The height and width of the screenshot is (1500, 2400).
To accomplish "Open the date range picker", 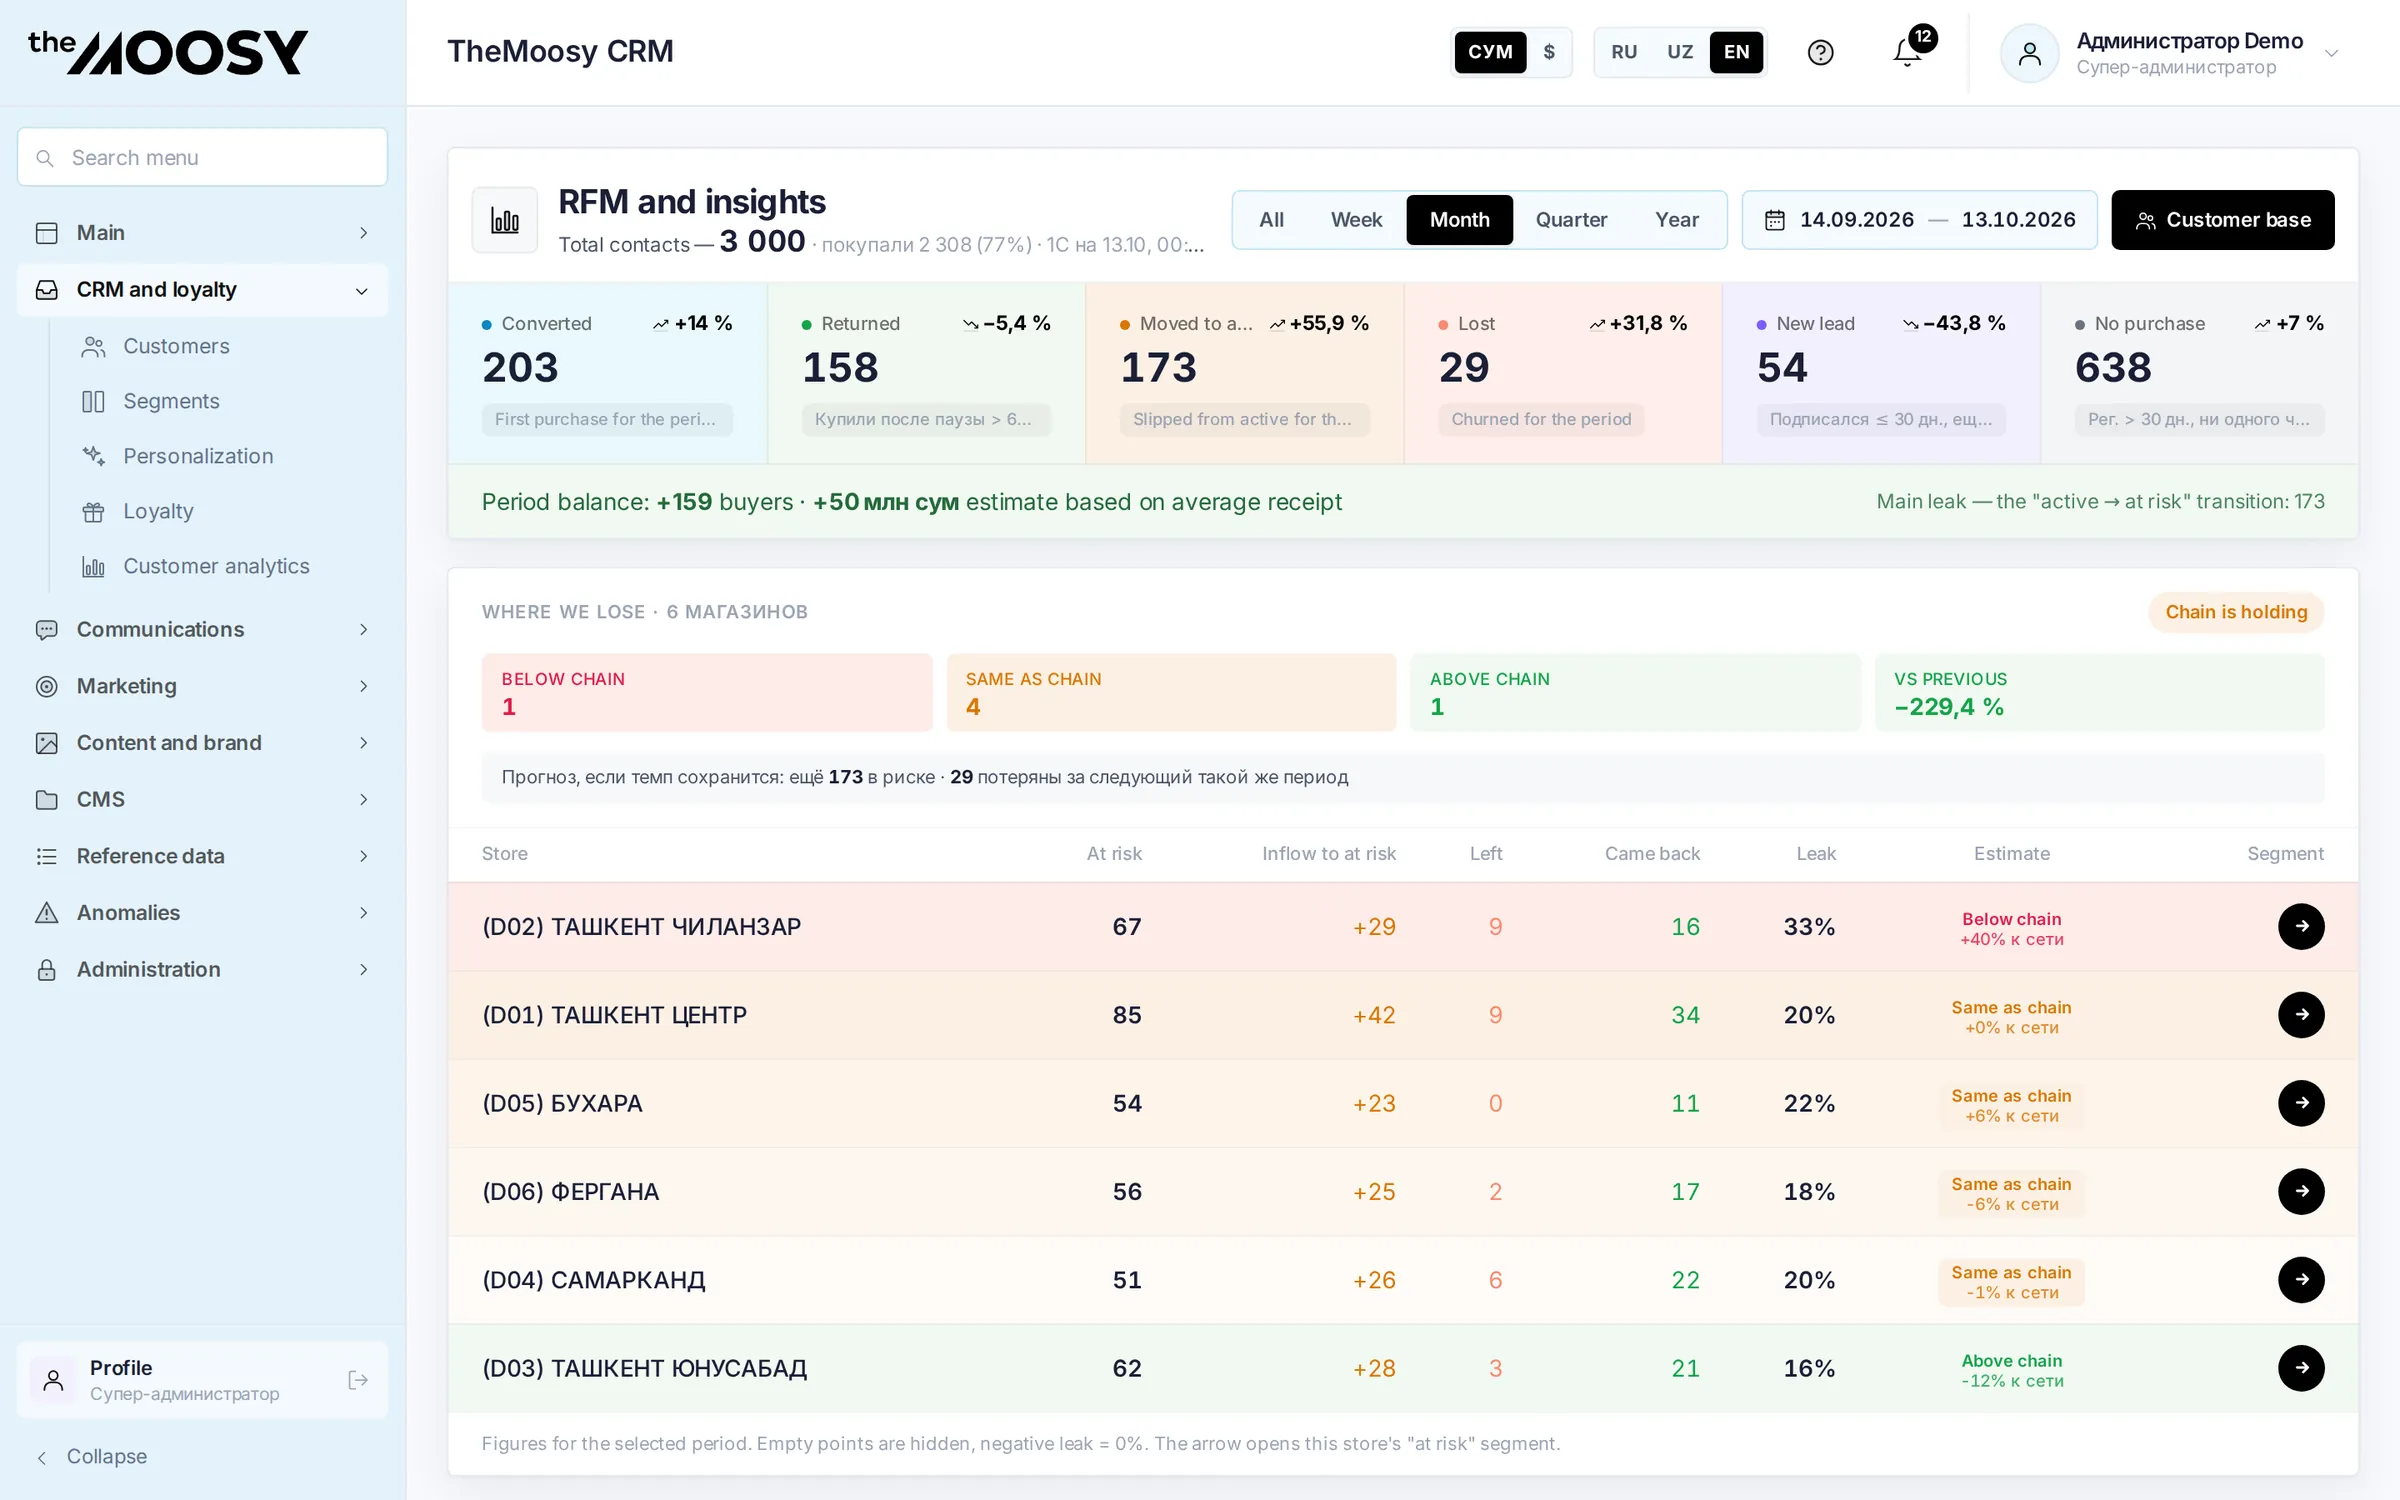I will pos(1919,220).
